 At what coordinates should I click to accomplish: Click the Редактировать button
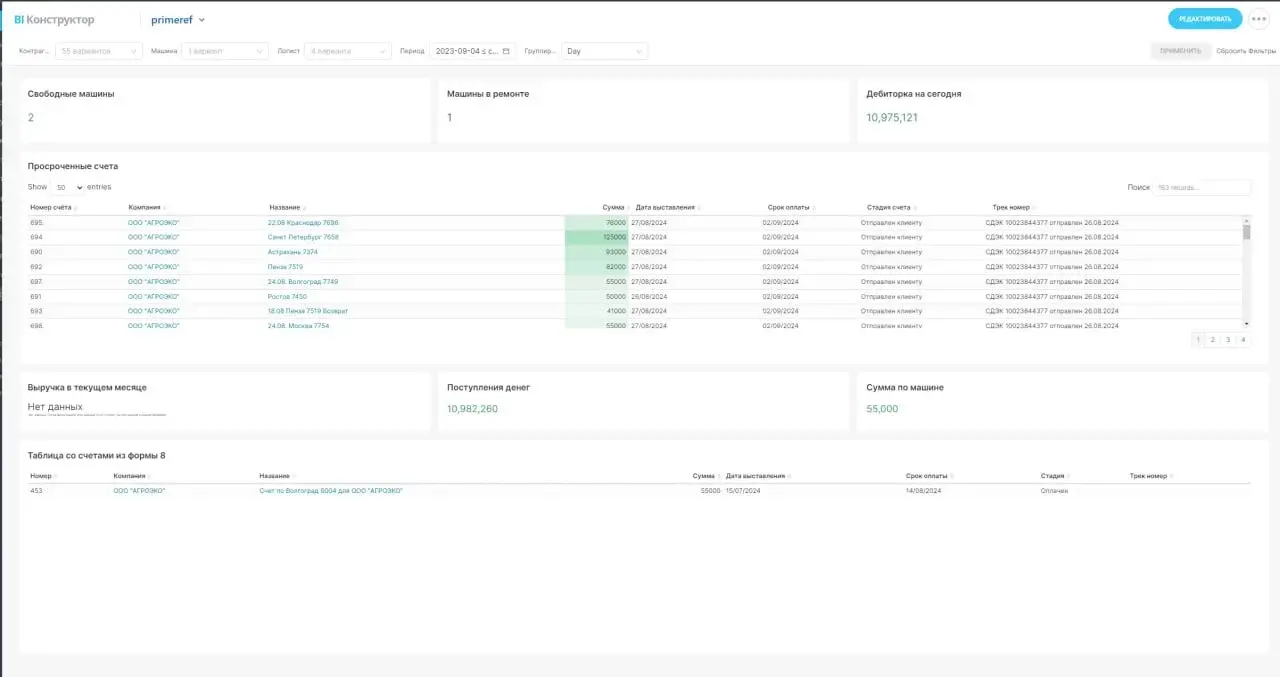(x=1205, y=19)
